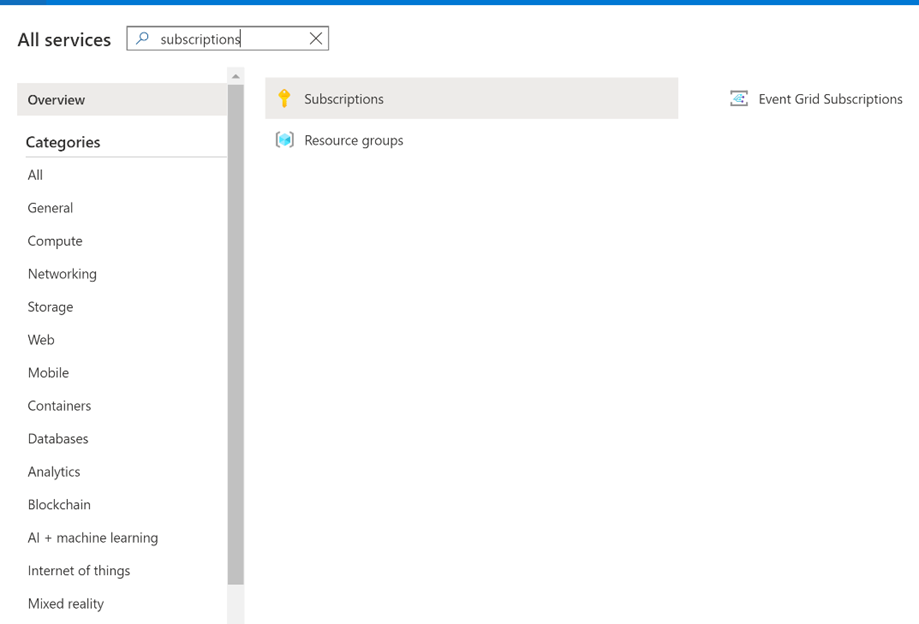
Task: Open Resource groups service
Action: tap(354, 140)
